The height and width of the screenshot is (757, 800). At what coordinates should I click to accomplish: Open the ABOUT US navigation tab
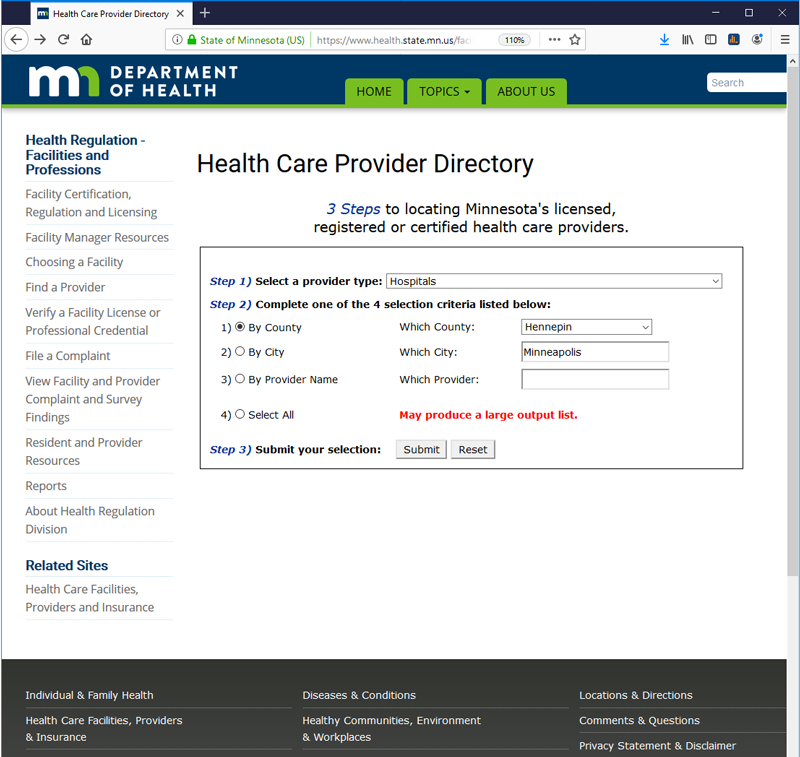[x=526, y=91]
